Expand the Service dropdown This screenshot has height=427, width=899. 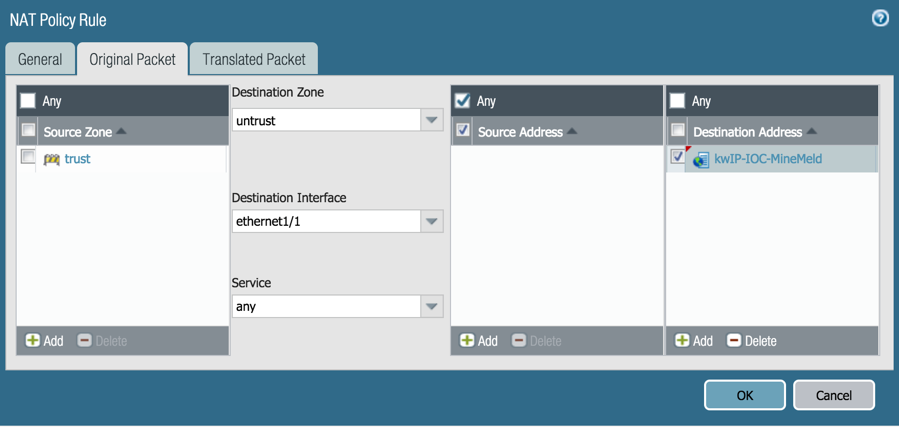pyautogui.click(x=432, y=306)
